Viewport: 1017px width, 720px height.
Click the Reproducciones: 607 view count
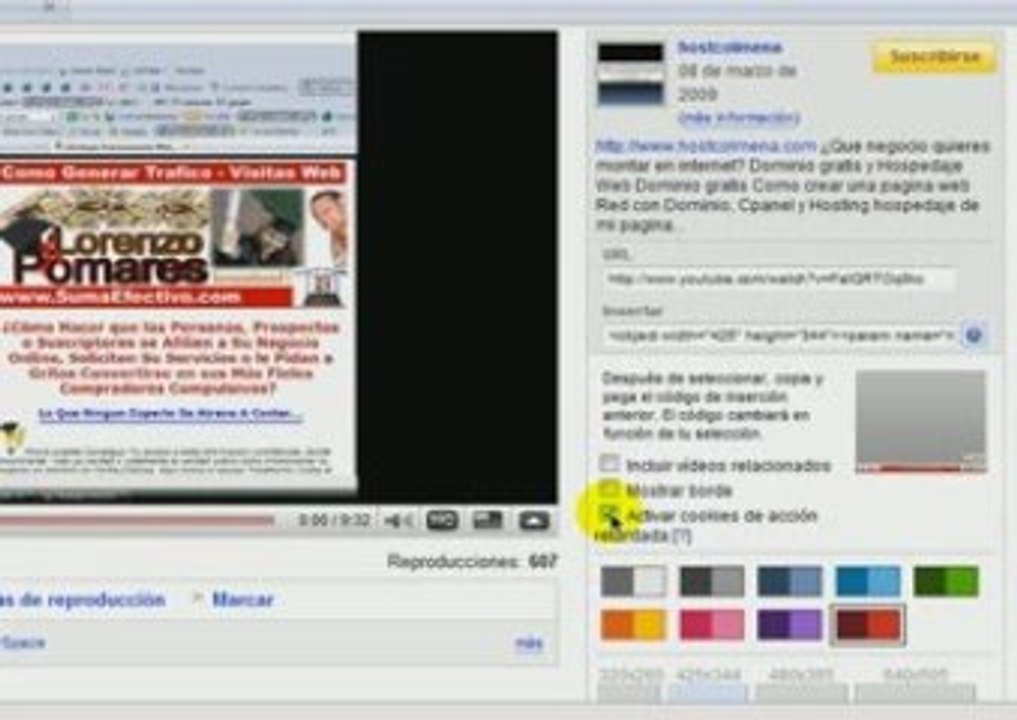tap(472, 561)
